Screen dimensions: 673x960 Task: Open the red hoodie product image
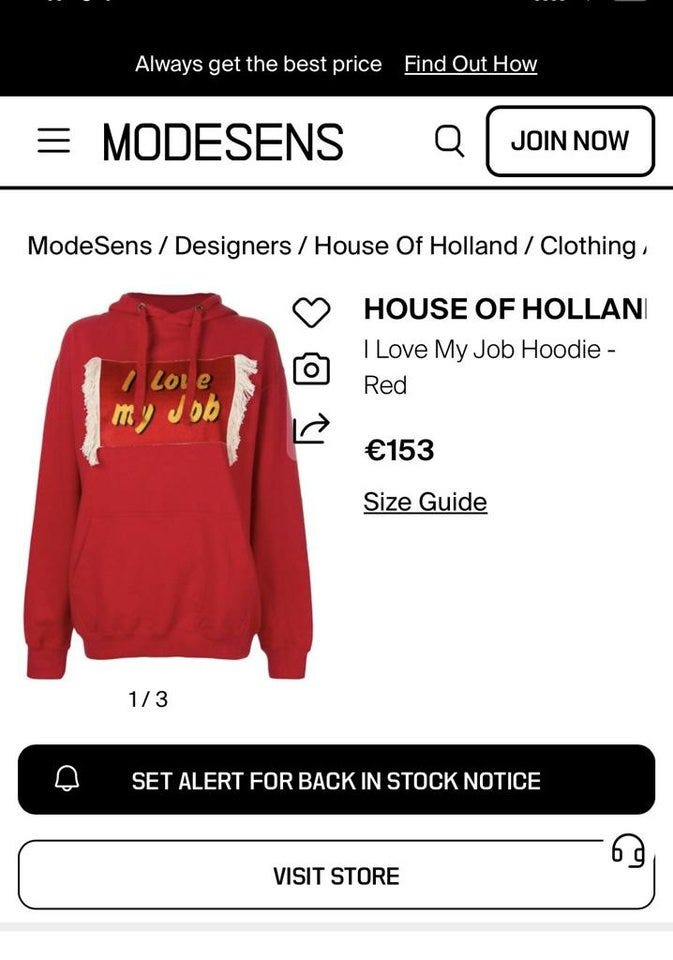(169, 486)
